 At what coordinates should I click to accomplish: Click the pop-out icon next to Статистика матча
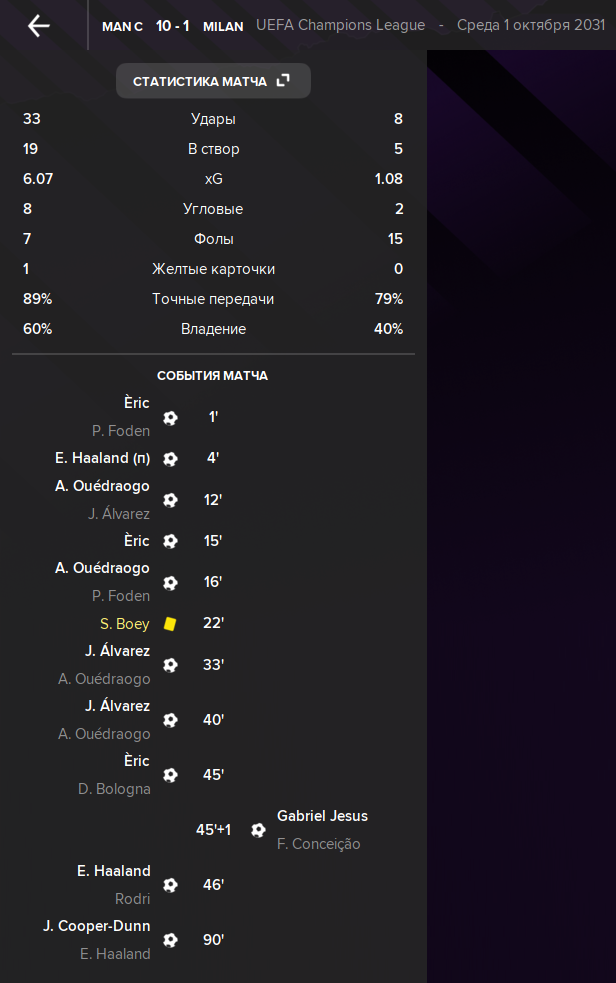(283, 80)
